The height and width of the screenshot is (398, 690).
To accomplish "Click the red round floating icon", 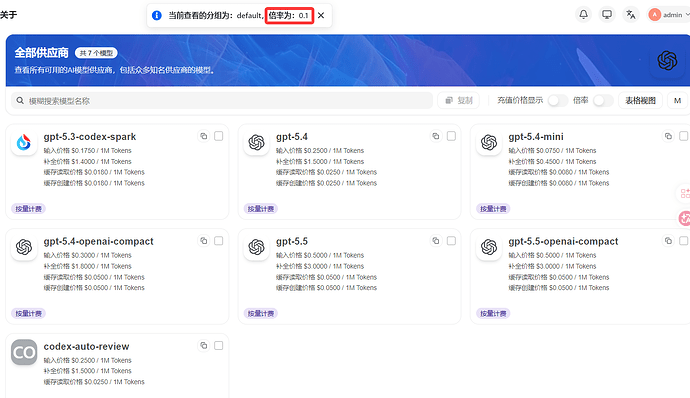I will (685, 218).
